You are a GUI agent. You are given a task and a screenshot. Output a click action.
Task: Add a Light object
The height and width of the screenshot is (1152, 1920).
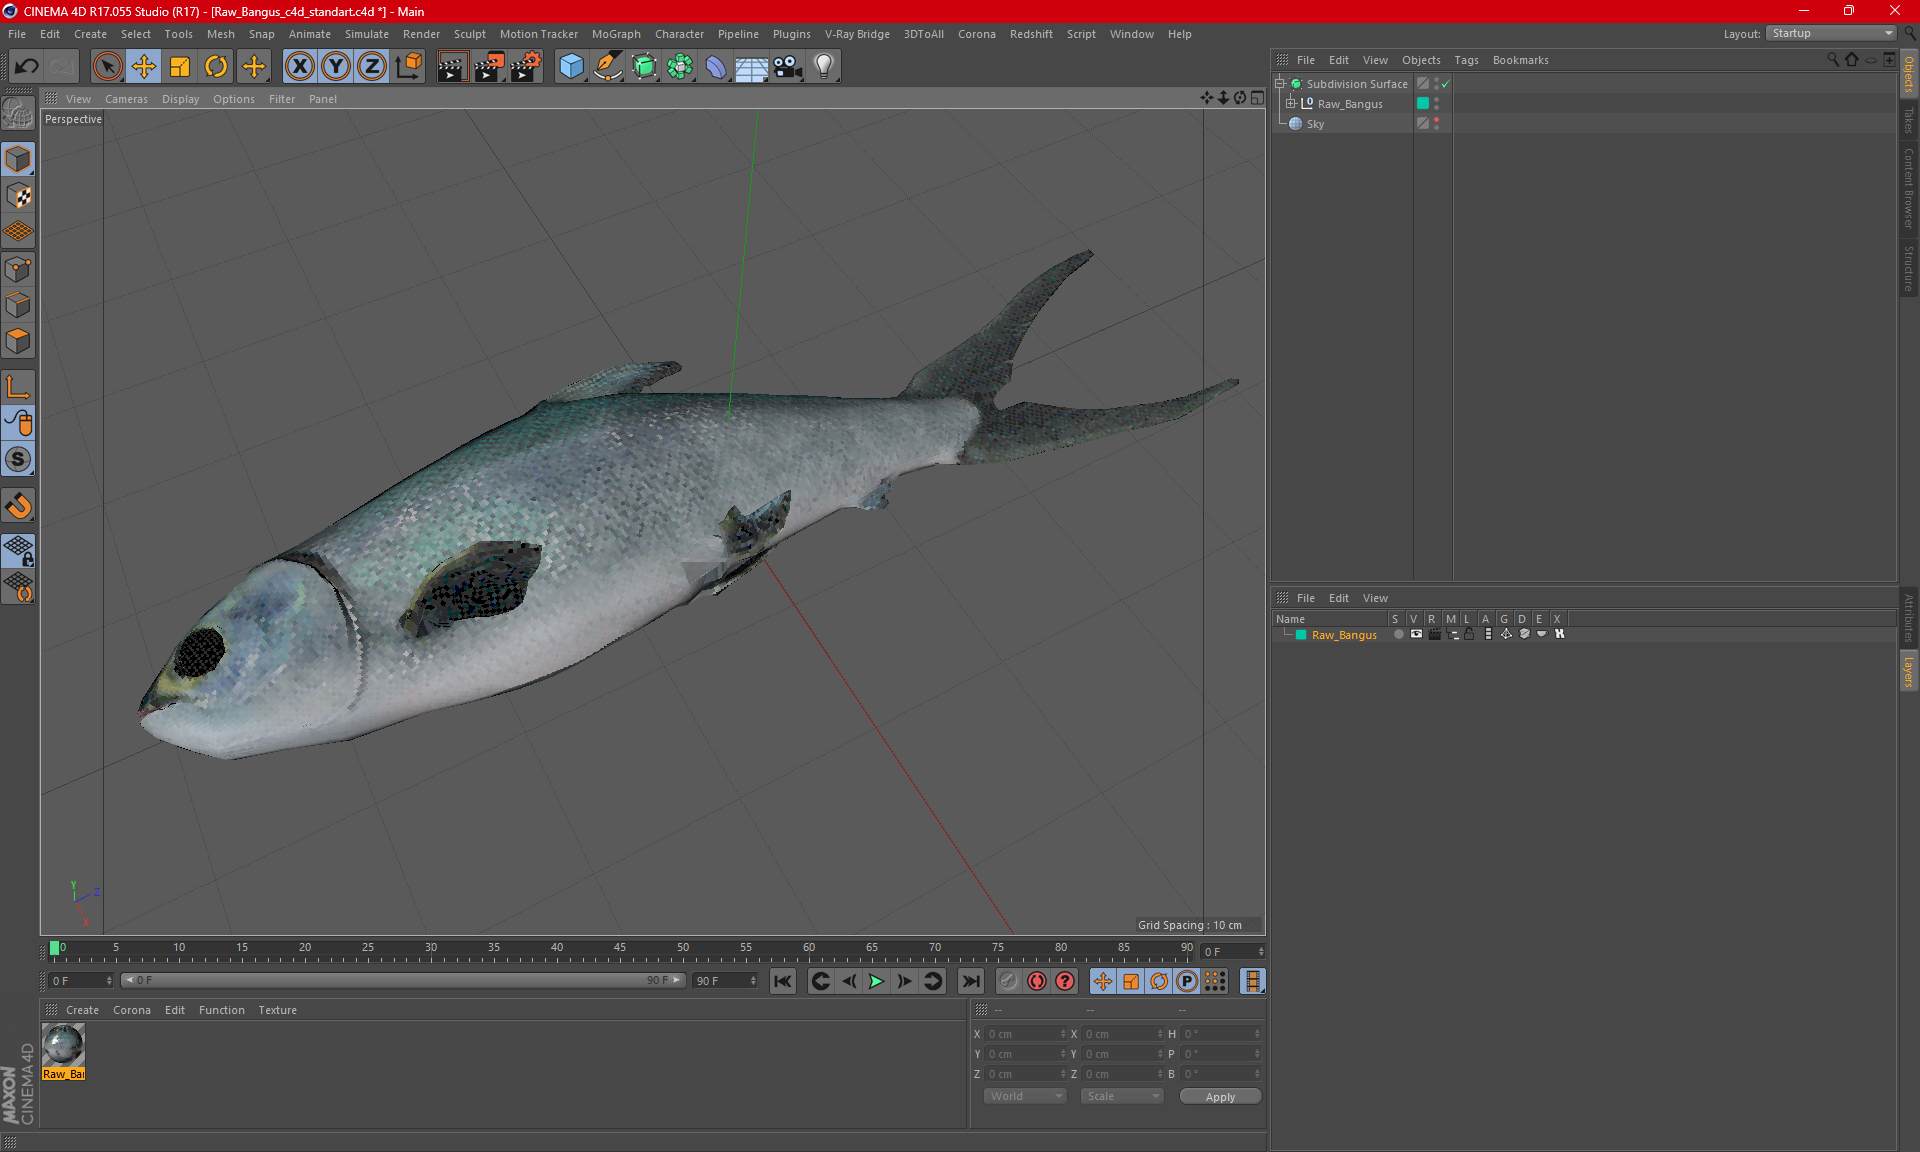[824, 67]
